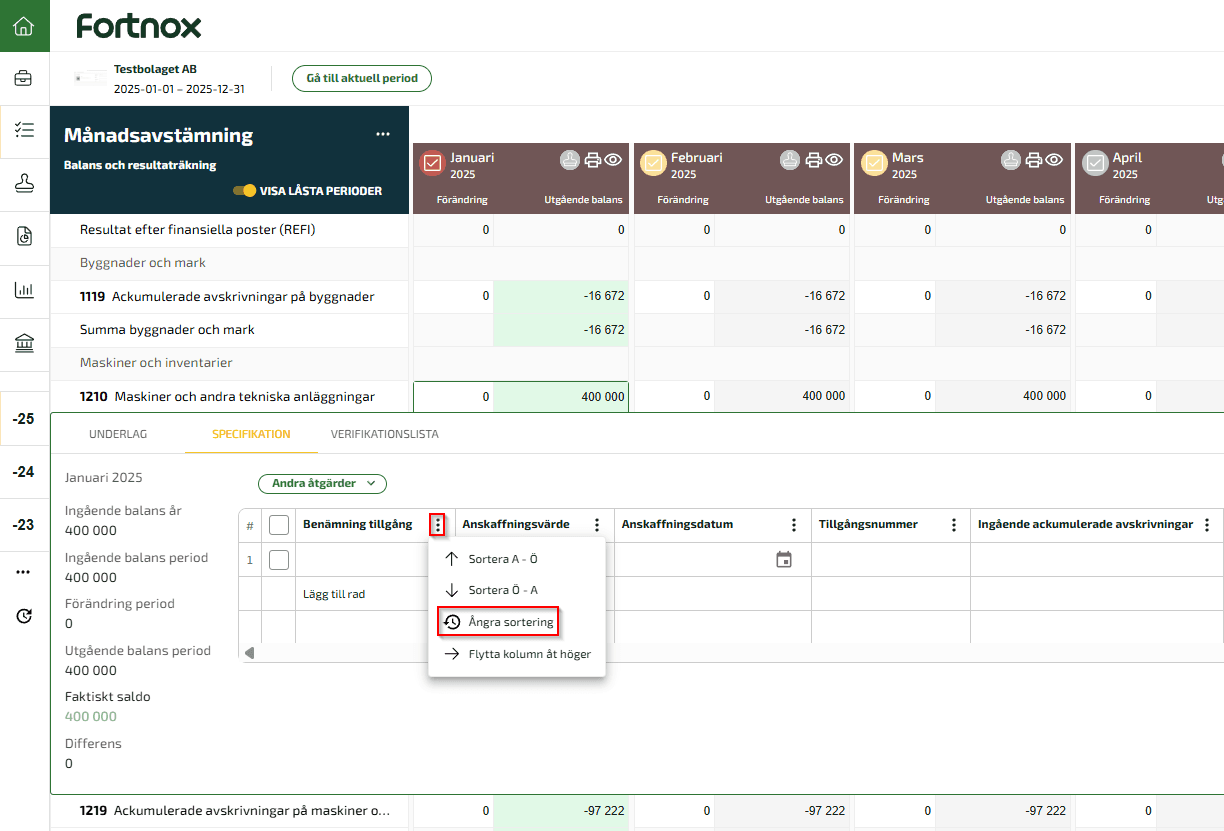Click the stamp icon for Januari
Image resolution: width=1224 pixels, height=831 pixels.
click(x=569, y=160)
